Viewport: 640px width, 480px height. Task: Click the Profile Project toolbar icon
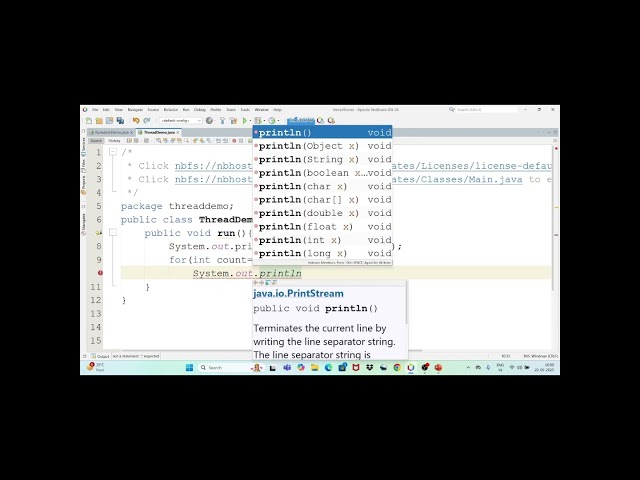coord(271,121)
